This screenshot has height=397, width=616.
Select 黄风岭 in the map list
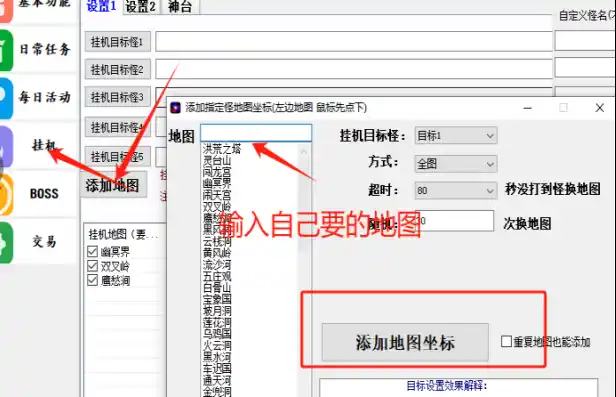point(217,253)
